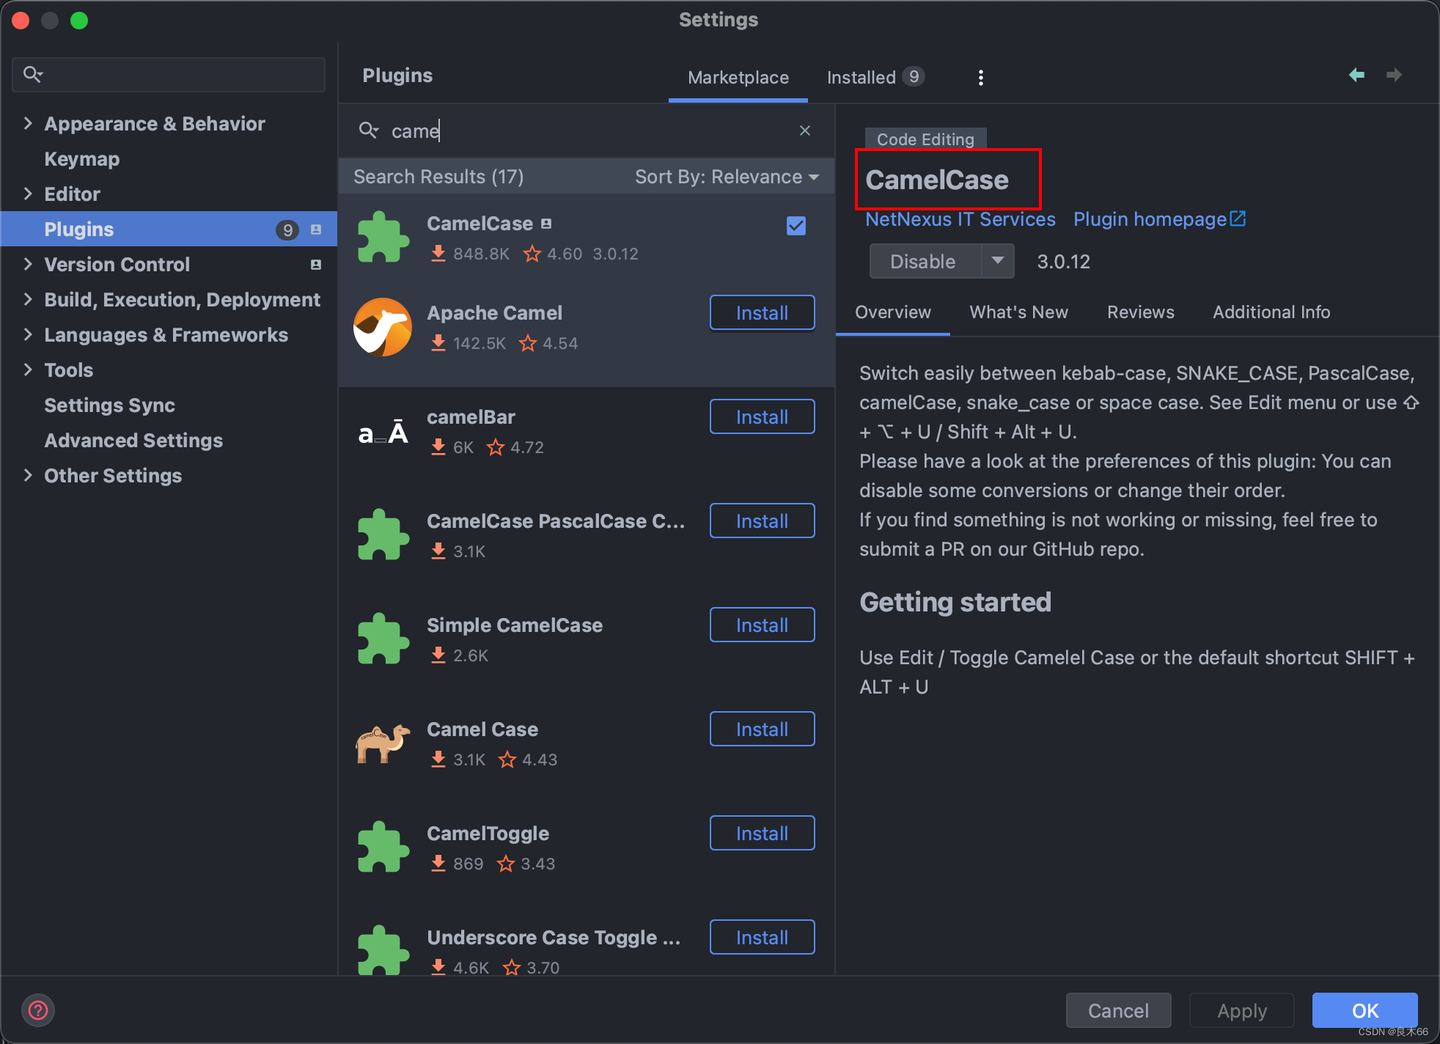
Task: Install the Camel Case plugin
Action: pyautogui.click(x=762, y=729)
